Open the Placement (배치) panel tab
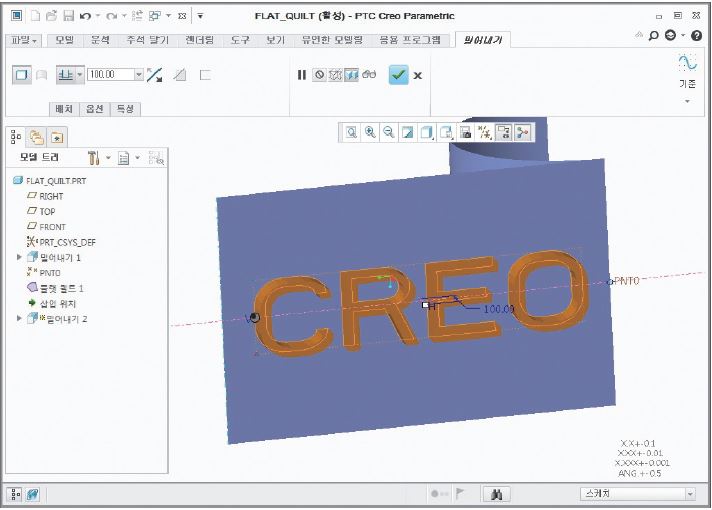The height and width of the screenshot is (510, 712). pyautogui.click(x=64, y=109)
